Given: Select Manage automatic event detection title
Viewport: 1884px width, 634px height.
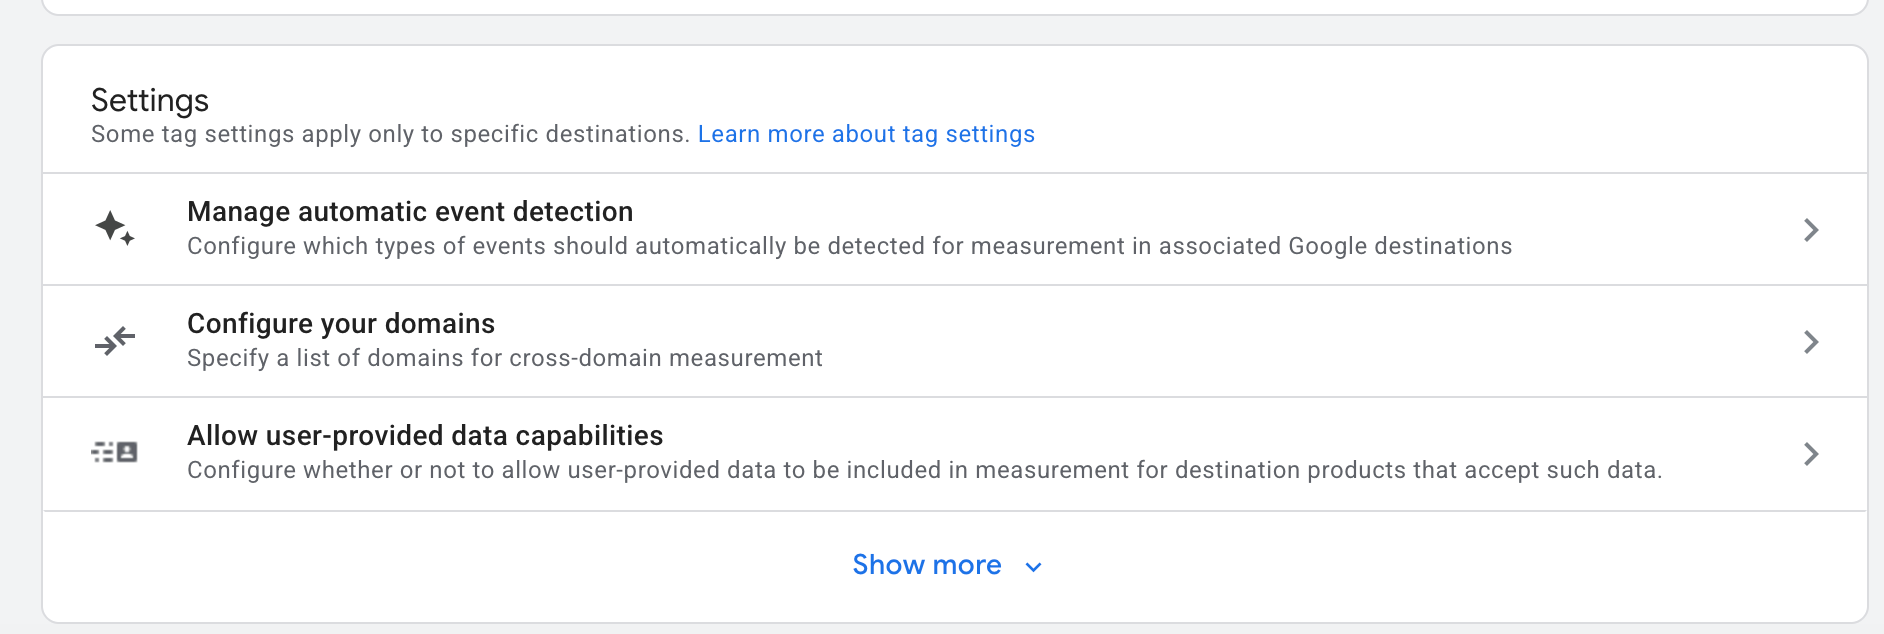Looking at the screenshot, I should point(410,212).
